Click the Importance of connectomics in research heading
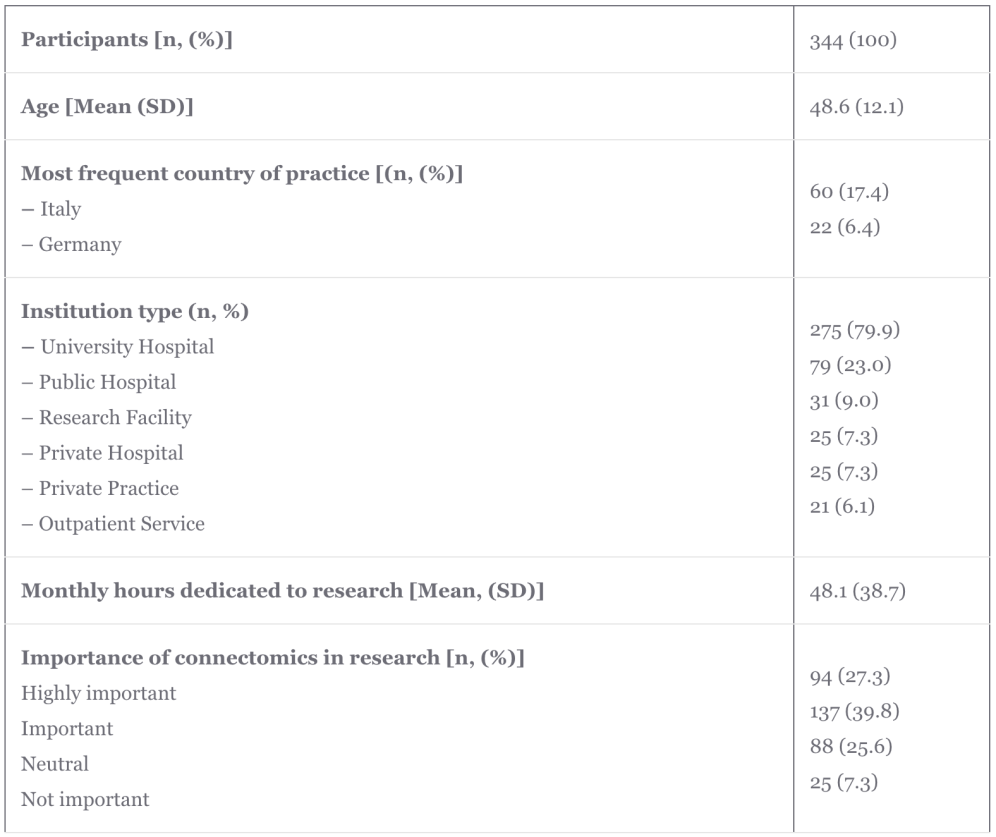The image size is (996, 837). click(273, 658)
